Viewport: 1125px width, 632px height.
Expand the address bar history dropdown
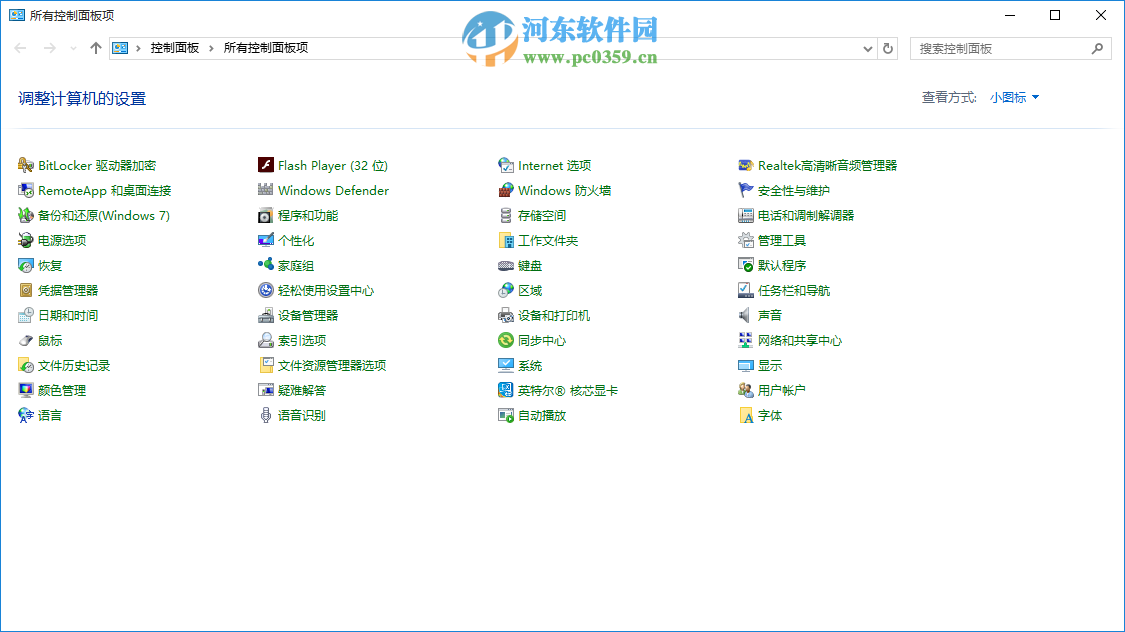(867, 47)
